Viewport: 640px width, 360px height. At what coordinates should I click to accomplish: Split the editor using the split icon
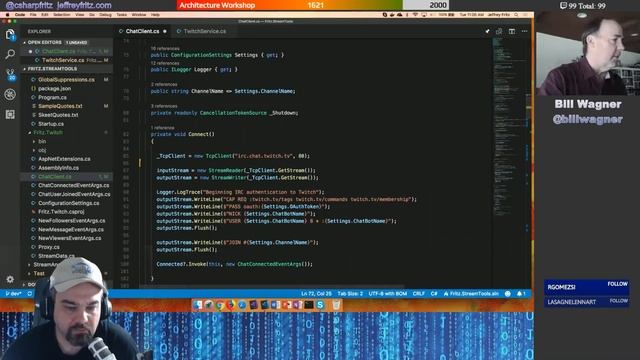(x=511, y=31)
